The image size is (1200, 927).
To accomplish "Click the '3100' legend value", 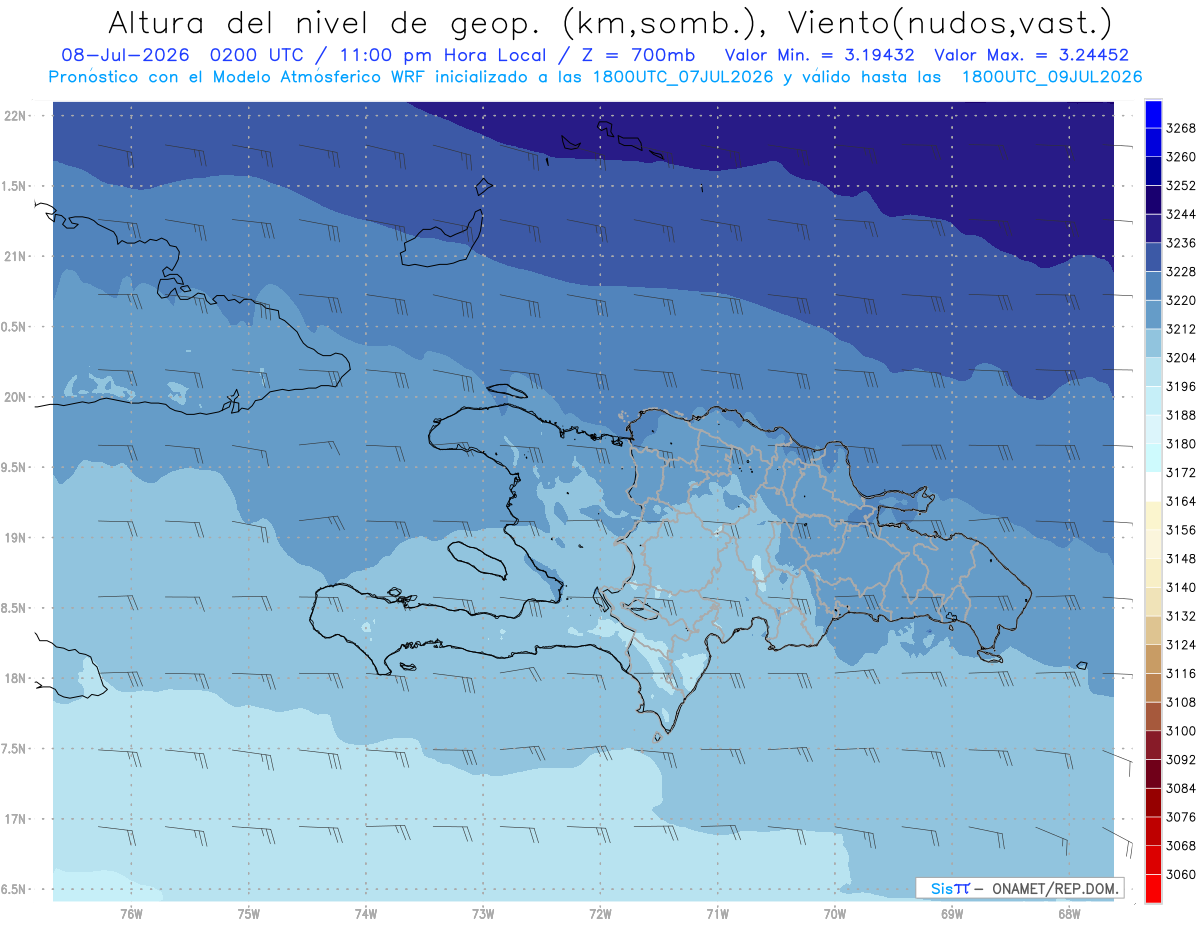I will [x=1181, y=731].
